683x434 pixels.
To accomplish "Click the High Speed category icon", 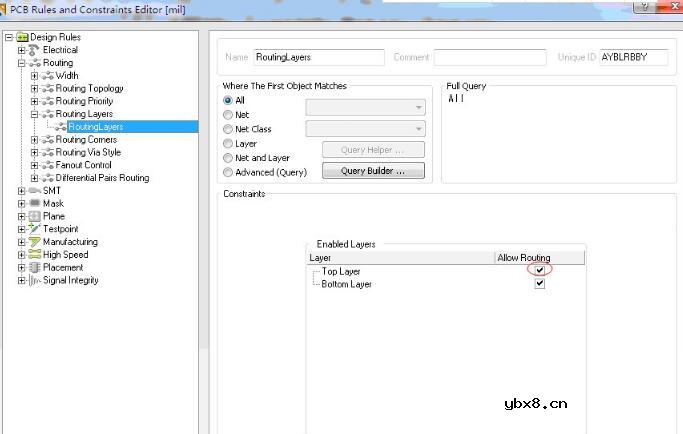I will [34, 255].
